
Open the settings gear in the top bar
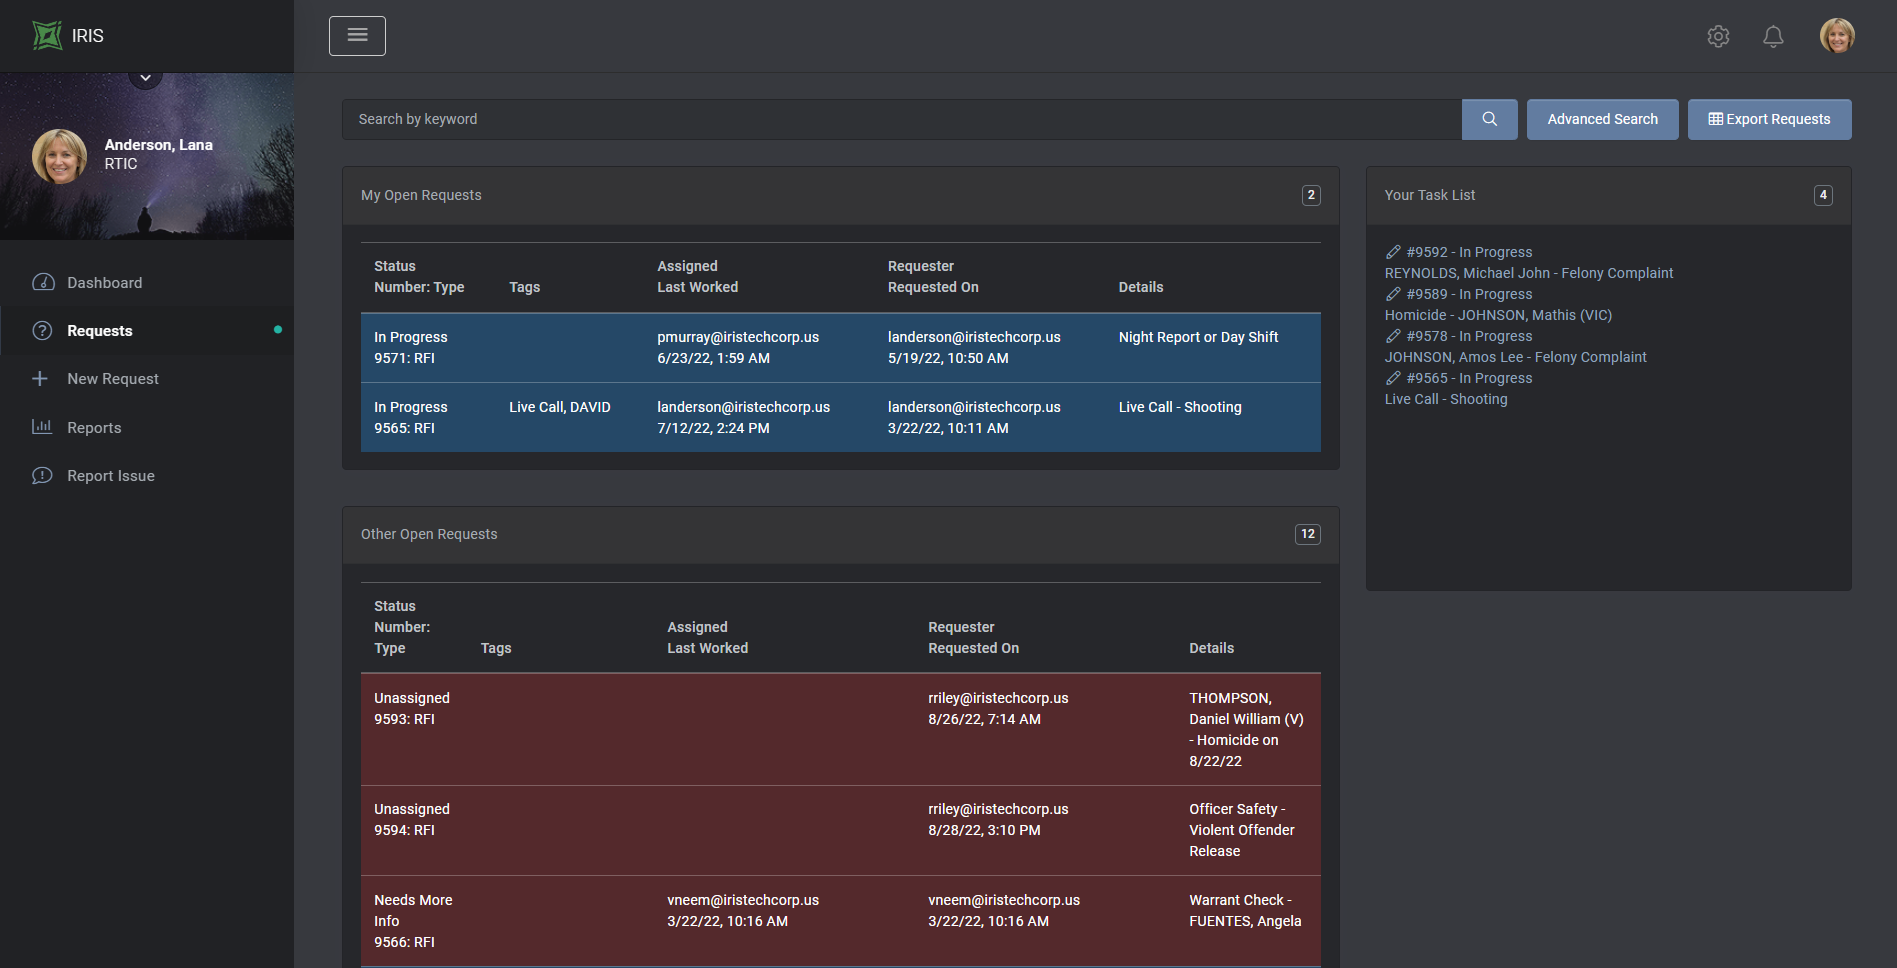1719,36
